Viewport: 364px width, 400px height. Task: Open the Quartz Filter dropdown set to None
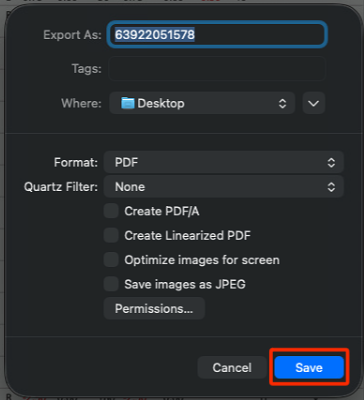tap(224, 187)
